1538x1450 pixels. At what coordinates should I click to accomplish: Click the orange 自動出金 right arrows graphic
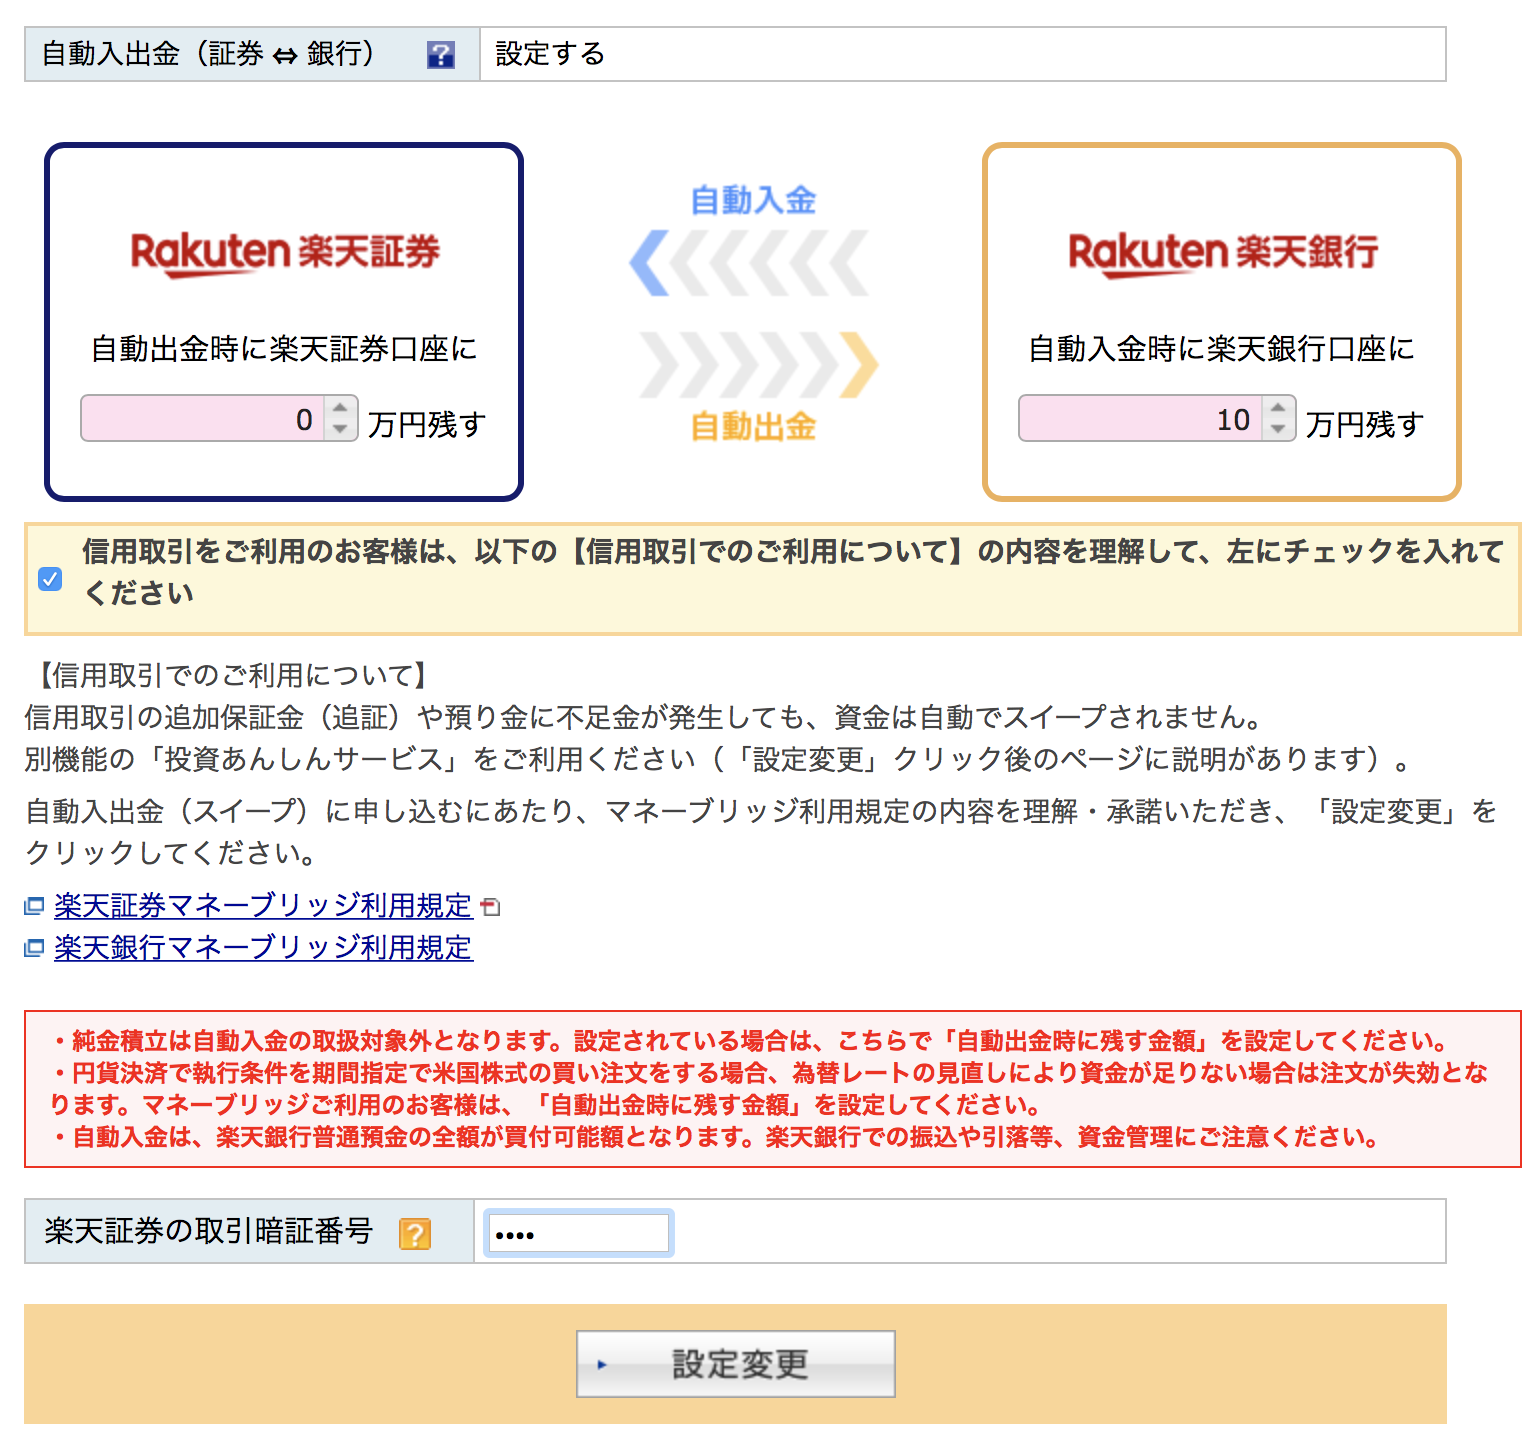(759, 365)
